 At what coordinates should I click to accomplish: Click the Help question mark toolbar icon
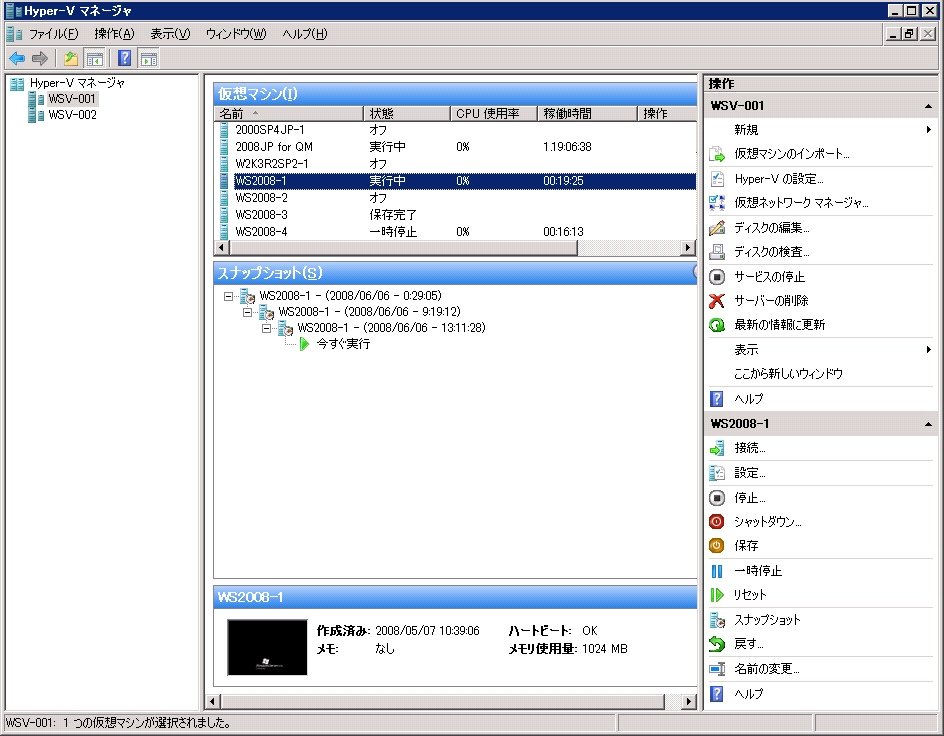pos(125,58)
